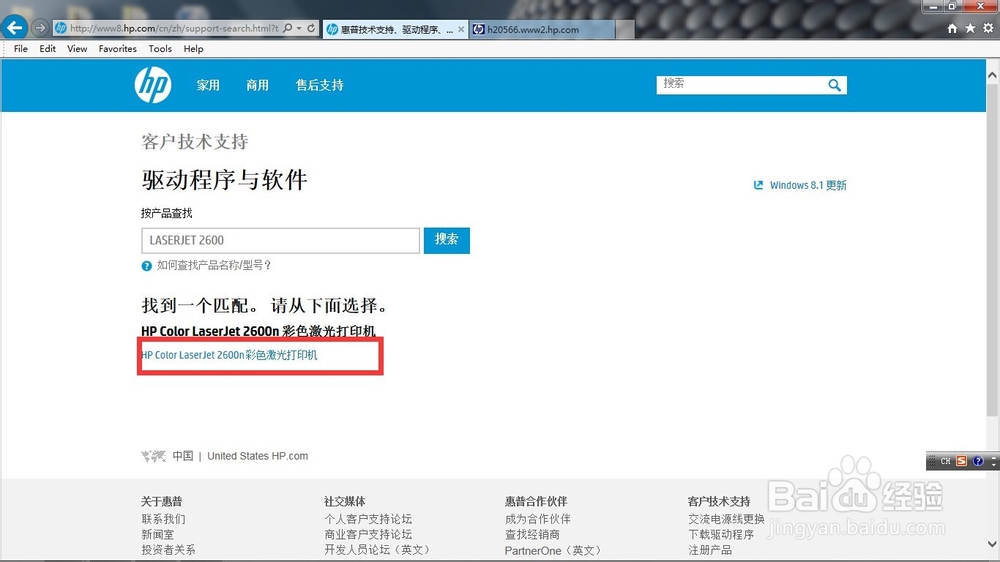Select the HP support search tab
Screen dimensions: 1000x562
coord(395,29)
